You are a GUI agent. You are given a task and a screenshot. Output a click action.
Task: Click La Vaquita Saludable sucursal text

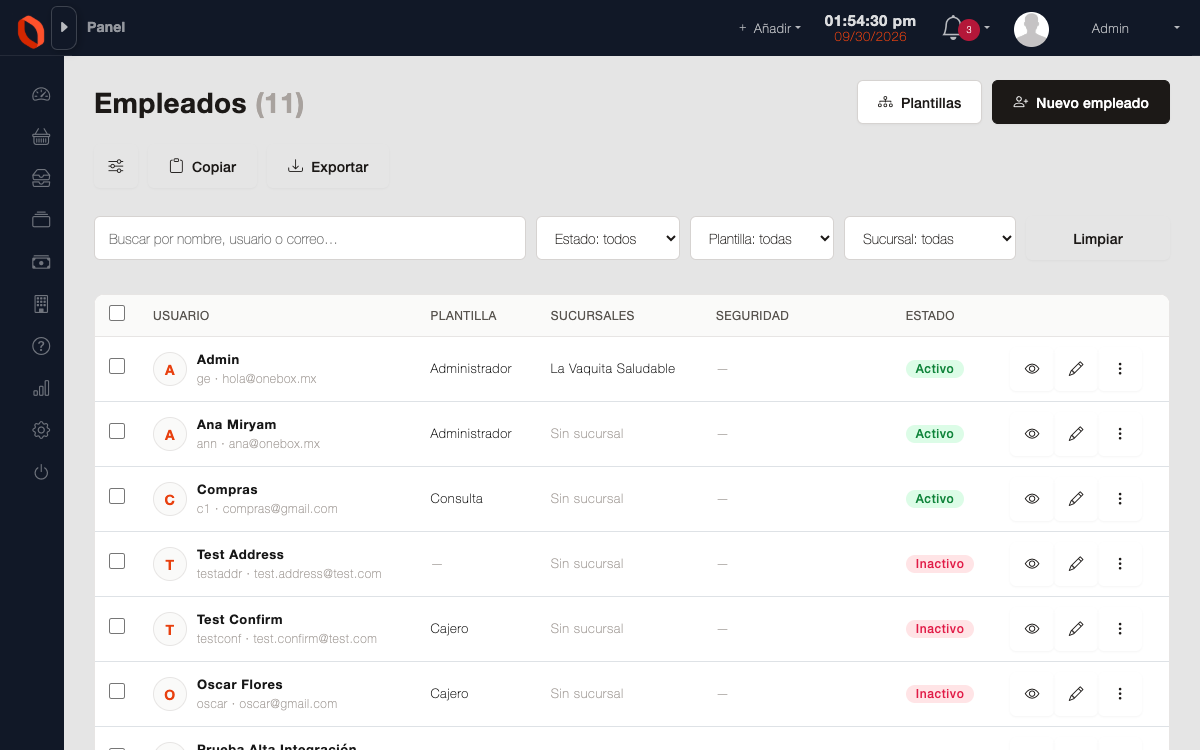(613, 369)
